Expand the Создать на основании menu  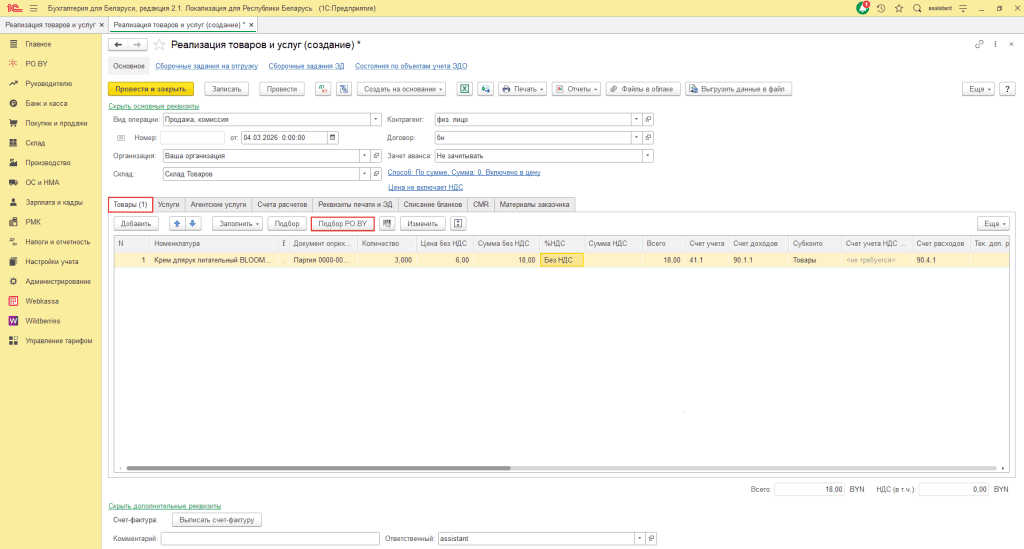coord(402,89)
